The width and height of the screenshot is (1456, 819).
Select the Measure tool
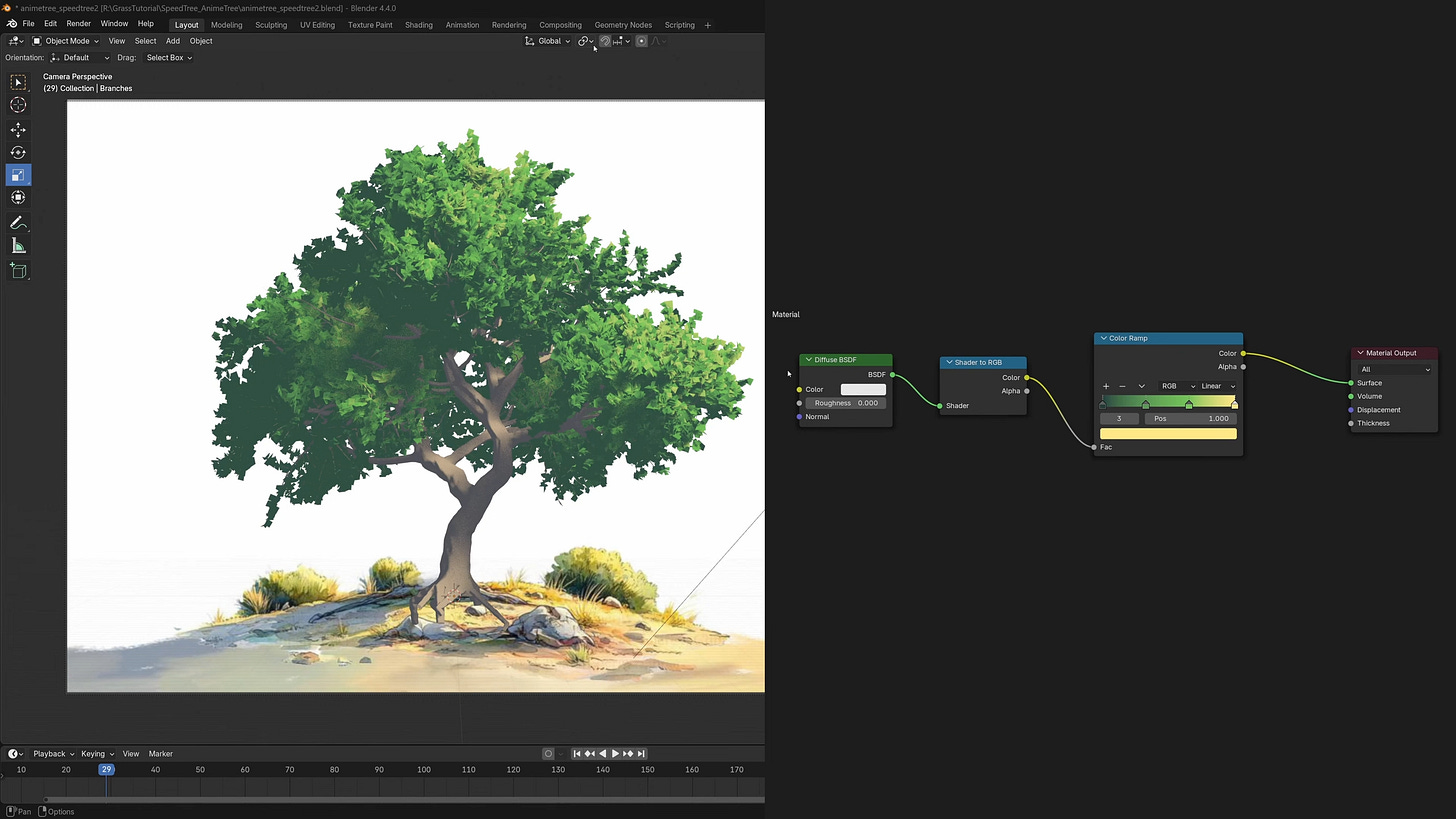18,246
